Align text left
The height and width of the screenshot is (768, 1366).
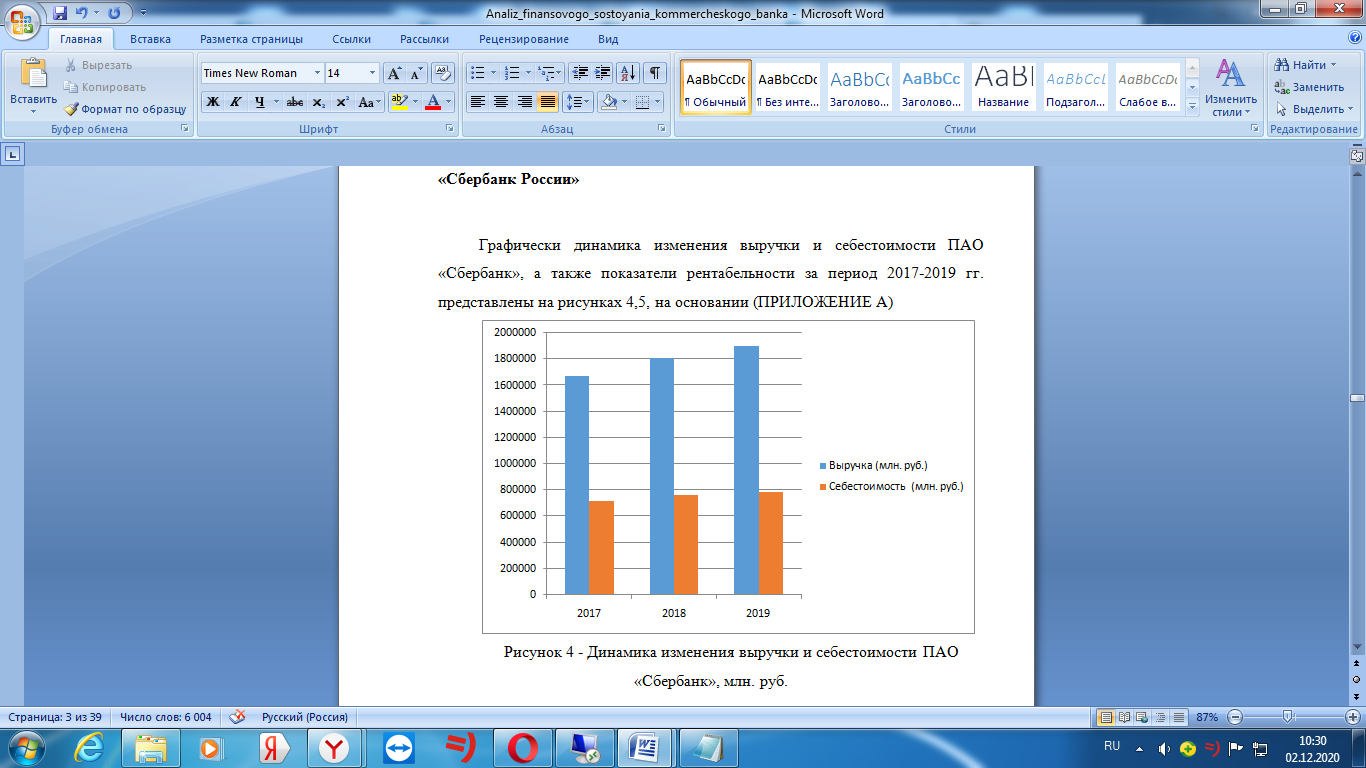pyautogui.click(x=478, y=102)
